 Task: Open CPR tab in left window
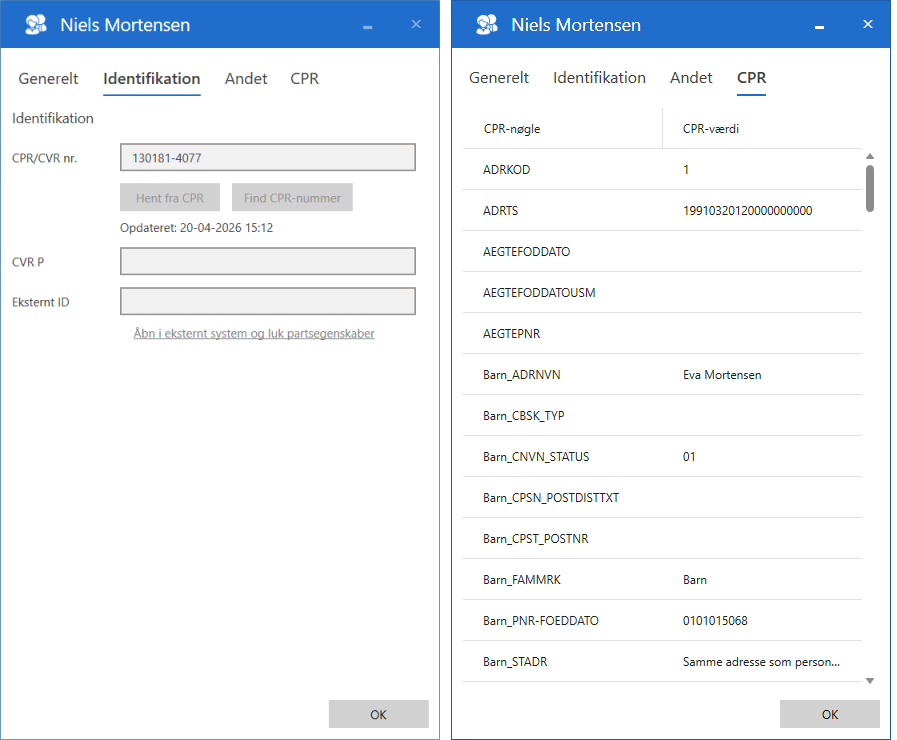click(x=304, y=78)
